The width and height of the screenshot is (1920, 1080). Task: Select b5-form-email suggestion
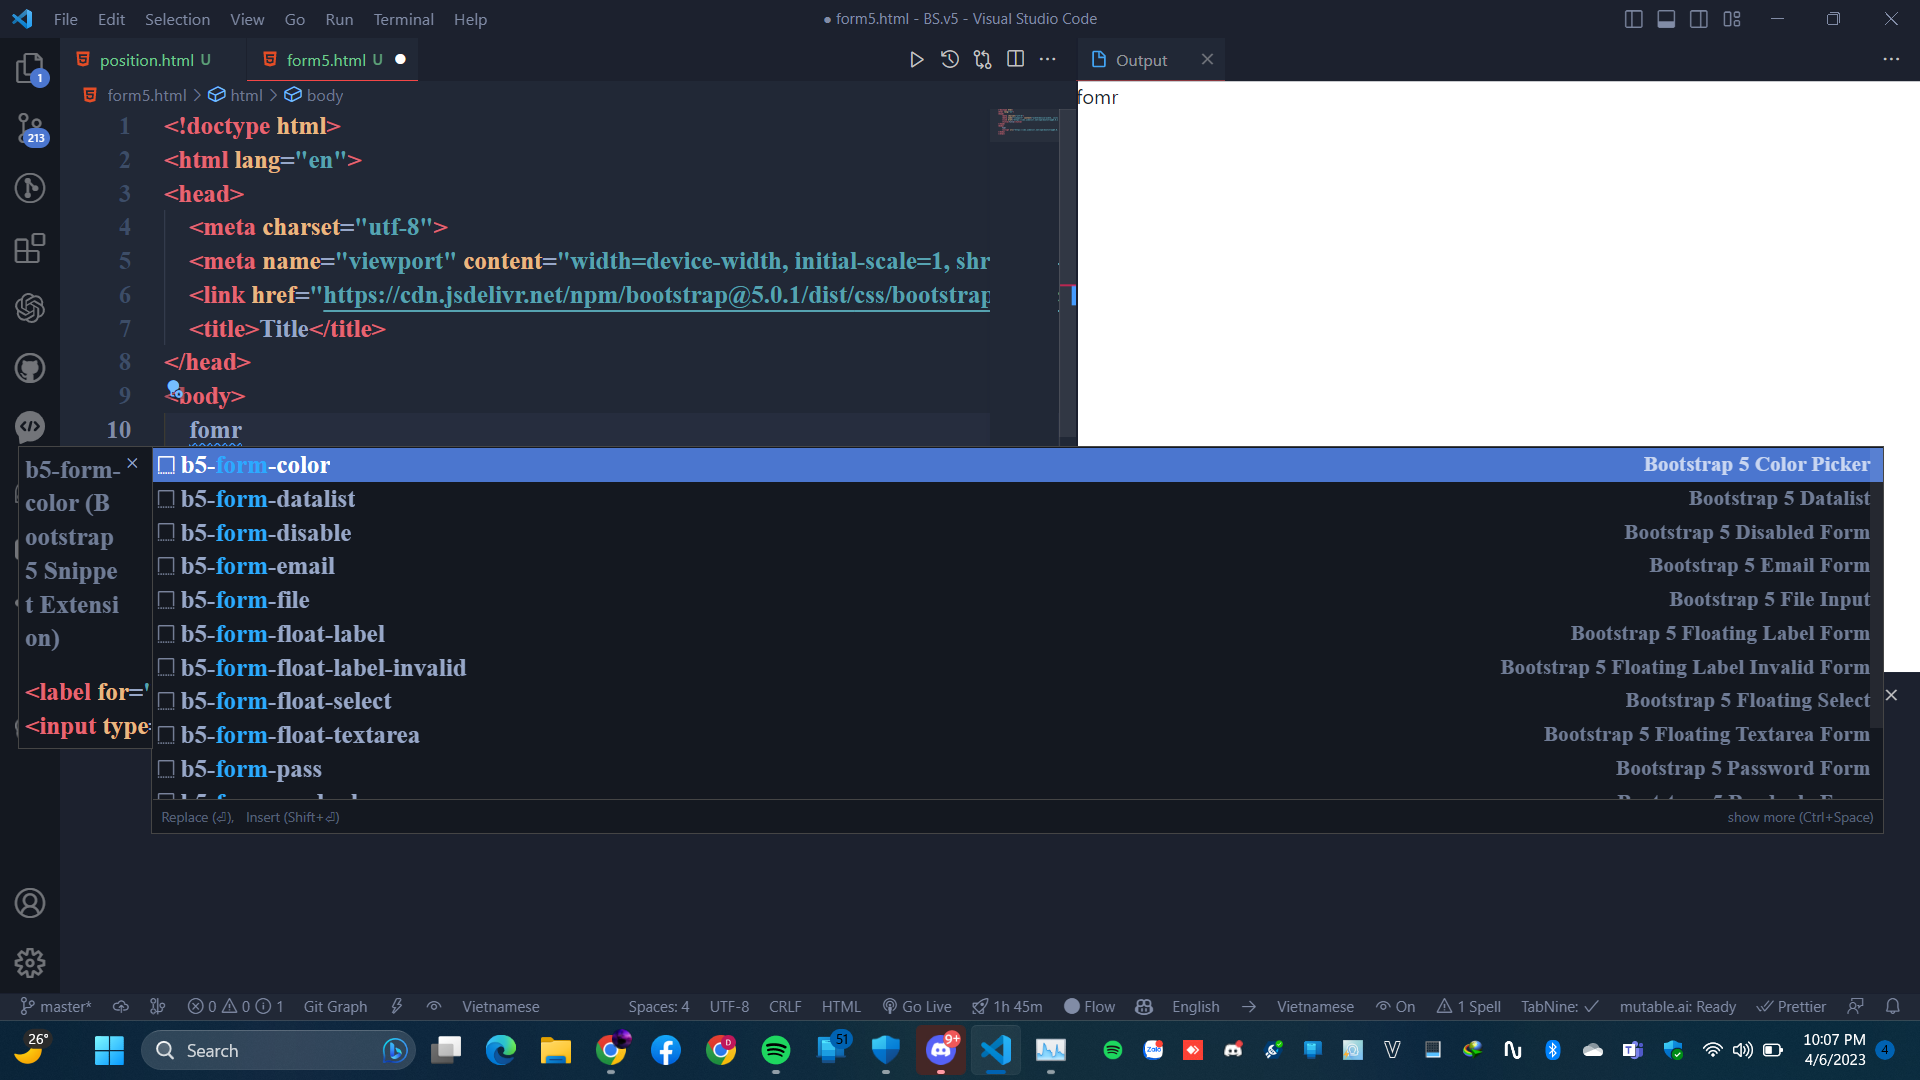pyautogui.click(x=1017, y=566)
